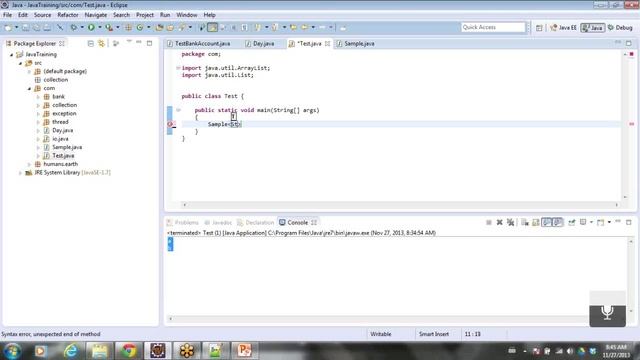This screenshot has width=640, height=360.
Task: Click editor horizontal scrollbar
Action: coord(400,205)
